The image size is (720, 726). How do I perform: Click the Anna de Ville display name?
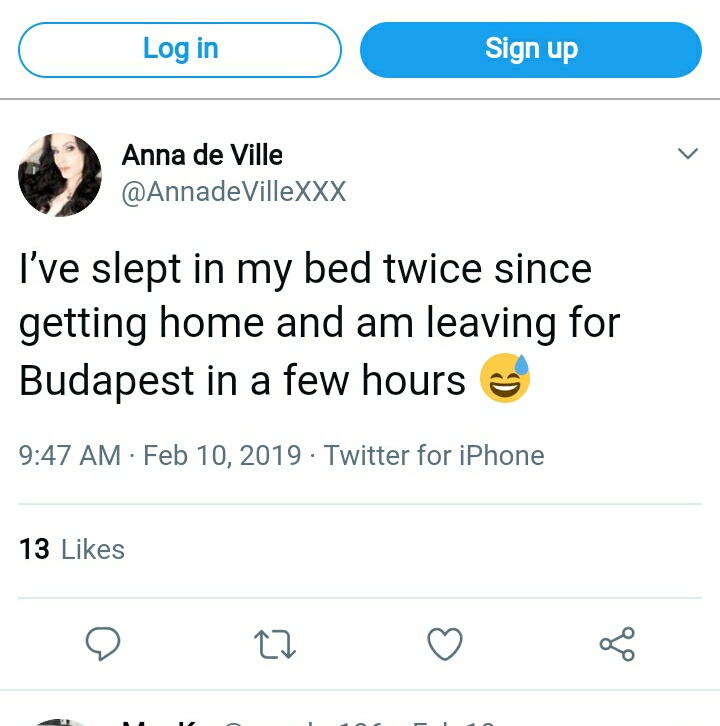click(202, 155)
